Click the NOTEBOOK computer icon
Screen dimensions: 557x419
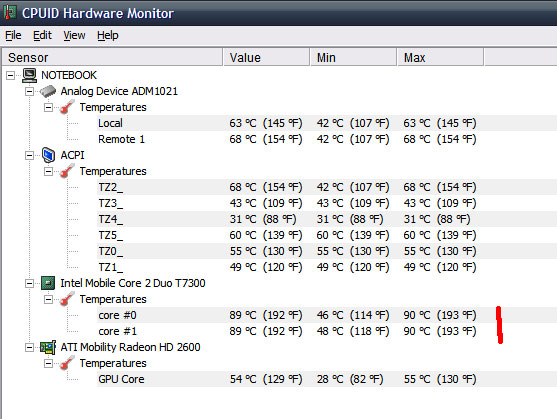point(29,75)
